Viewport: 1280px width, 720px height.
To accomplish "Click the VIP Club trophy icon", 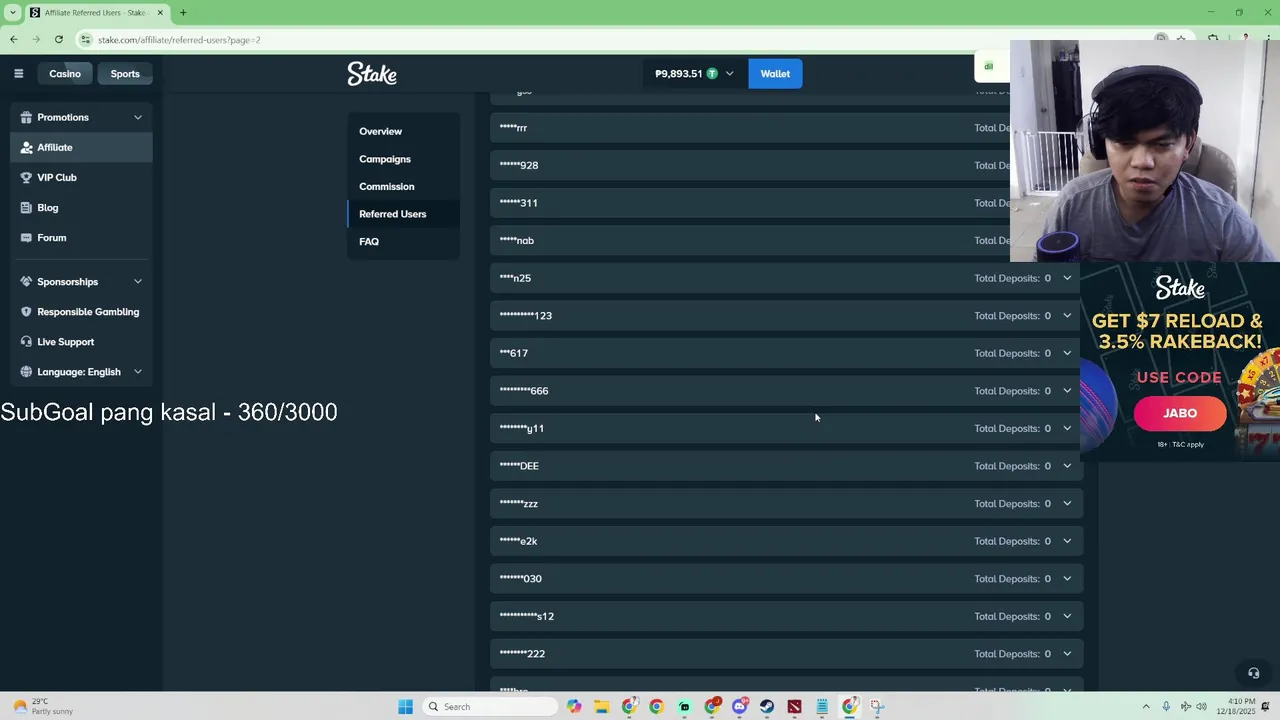I will point(26,177).
